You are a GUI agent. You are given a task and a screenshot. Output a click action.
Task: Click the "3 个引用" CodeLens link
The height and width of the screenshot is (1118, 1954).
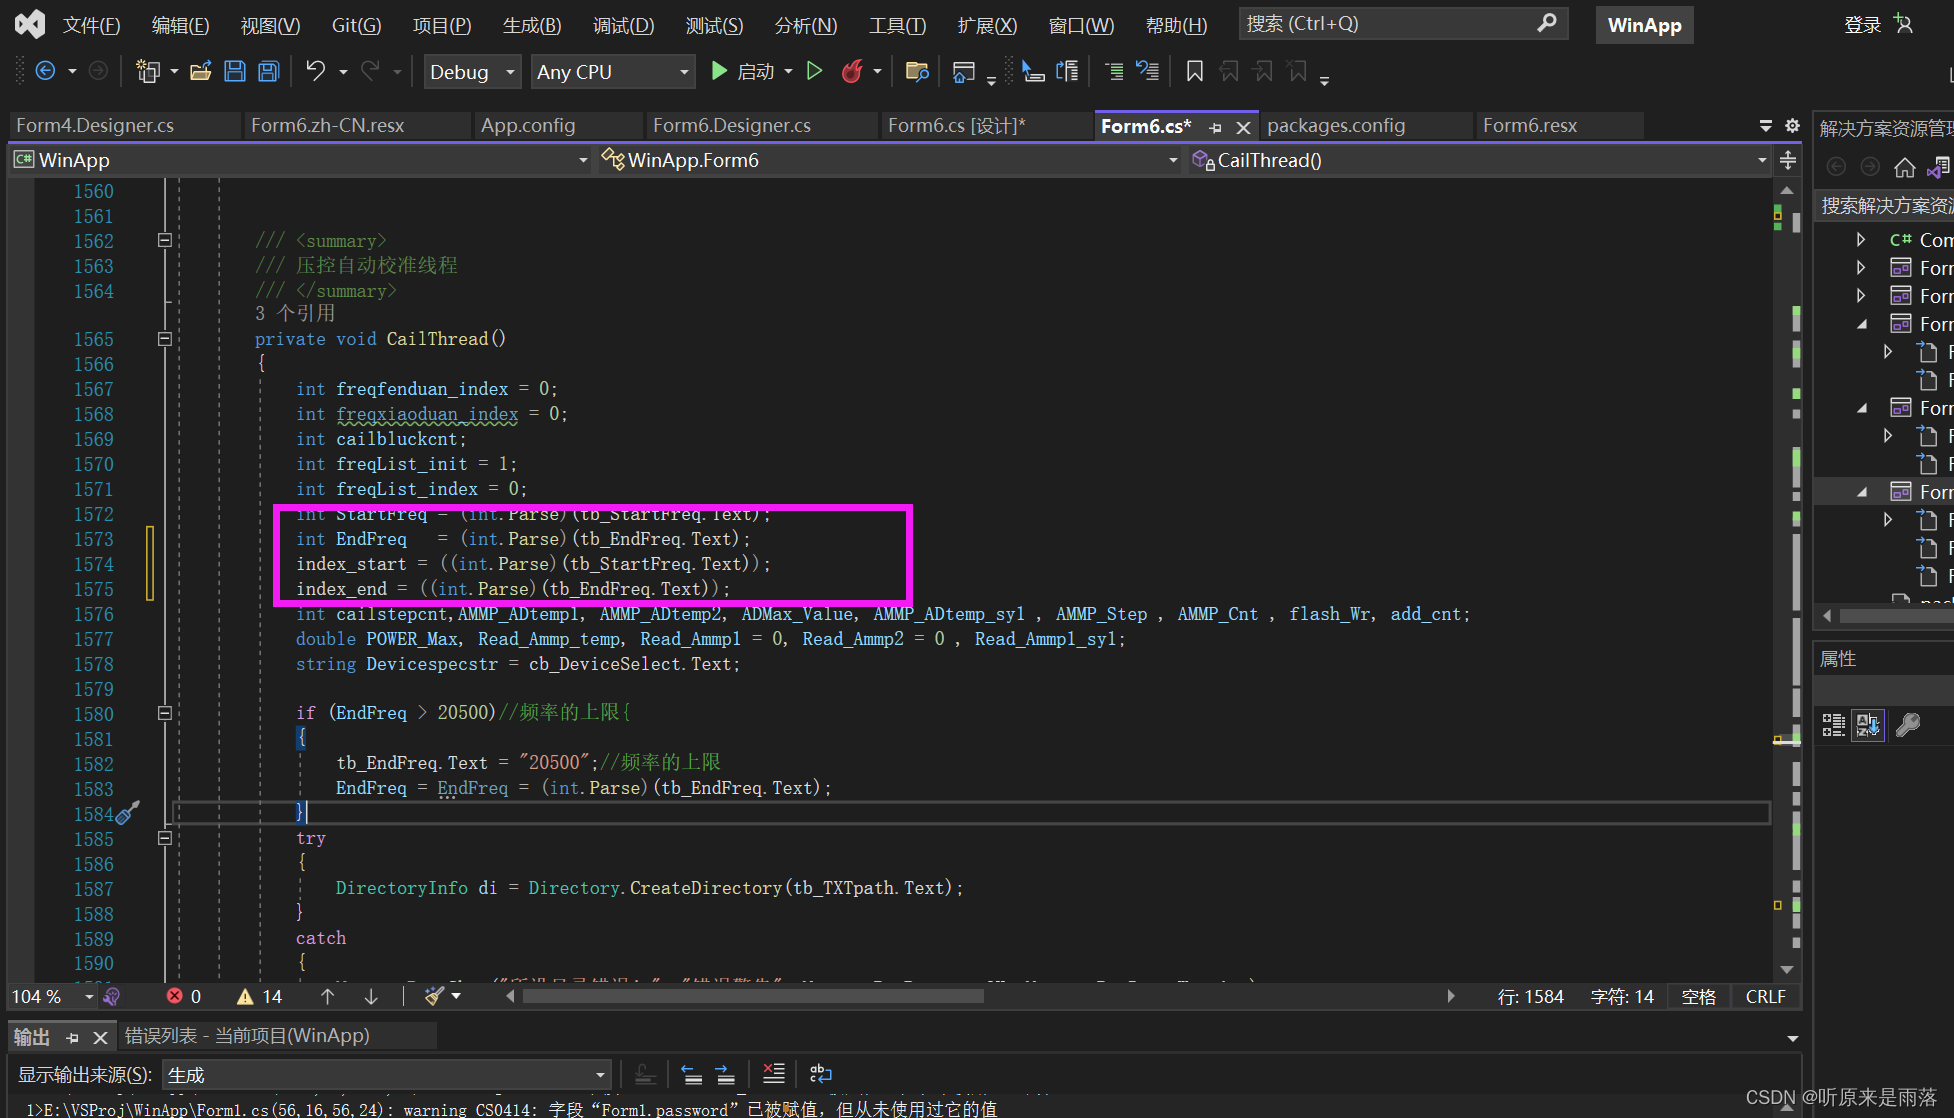coord(296,313)
